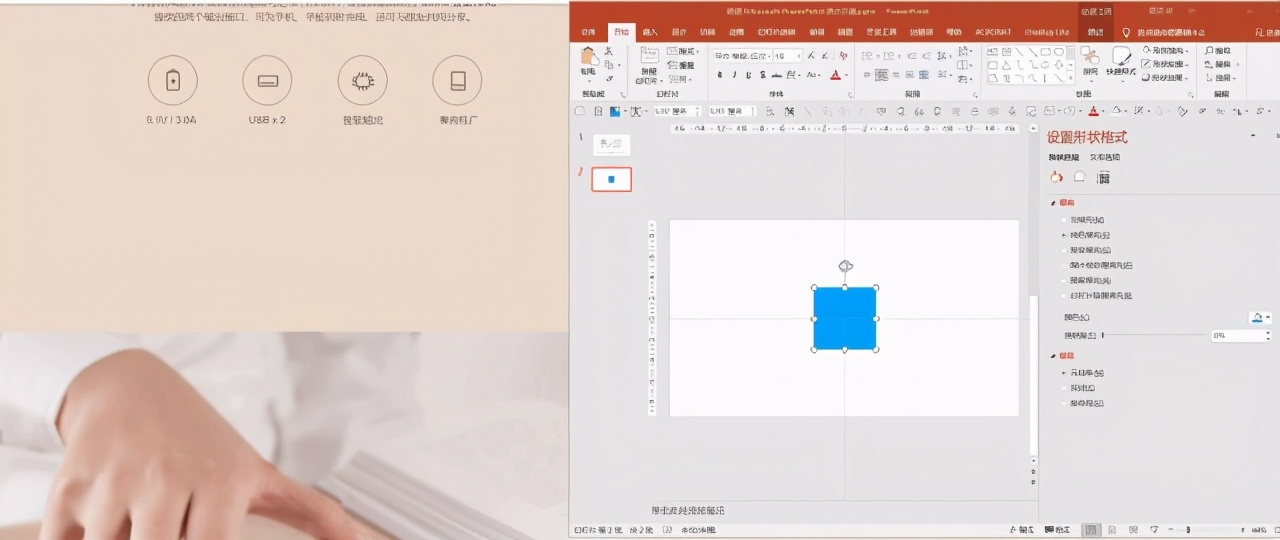This screenshot has height=540, width=1280.
Task: Click the chip icon on the web page
Action: [x=362, y=80]
